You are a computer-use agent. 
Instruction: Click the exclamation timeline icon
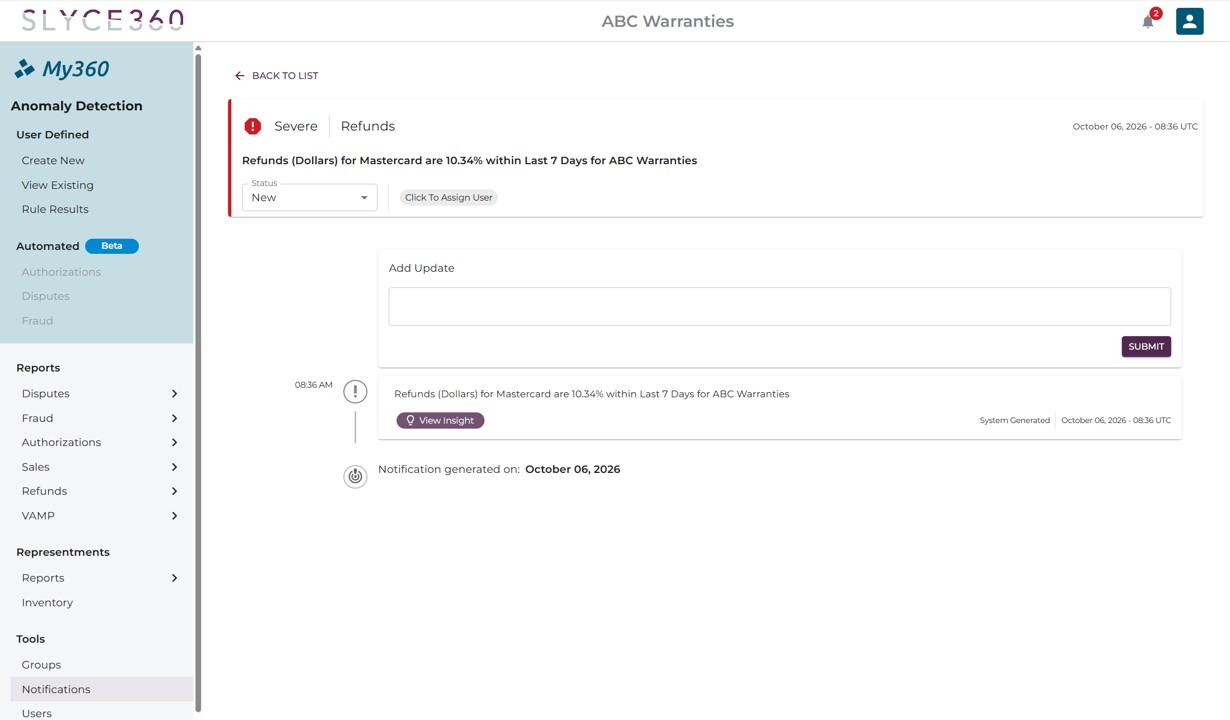point(355,392)
